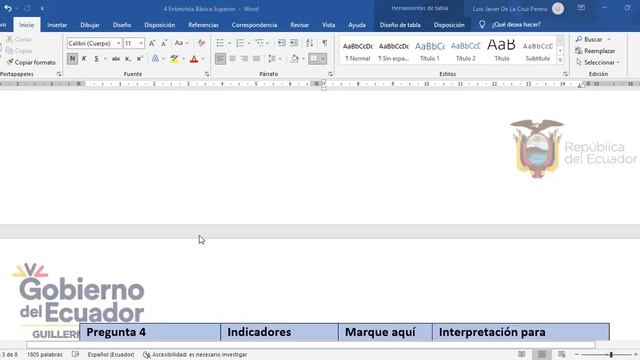640x360 pixels.
Task: Increase paragraph indent
Action: (x=294, y=43)
